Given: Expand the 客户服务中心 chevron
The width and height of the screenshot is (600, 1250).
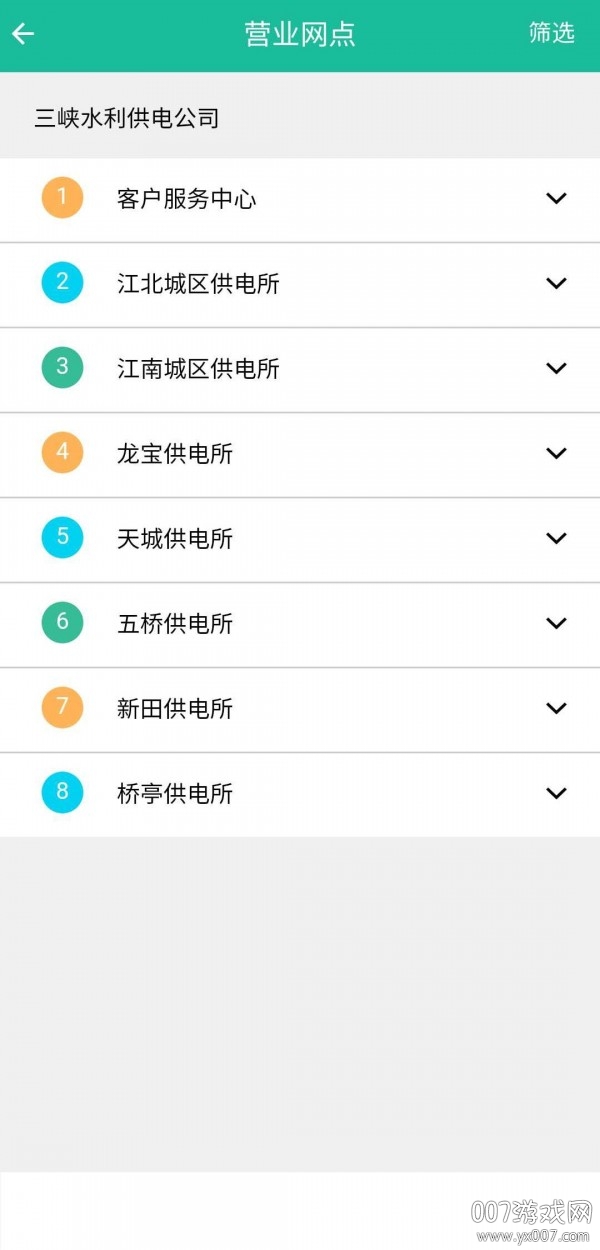Looking at the screenshot, I should [556, 198].
